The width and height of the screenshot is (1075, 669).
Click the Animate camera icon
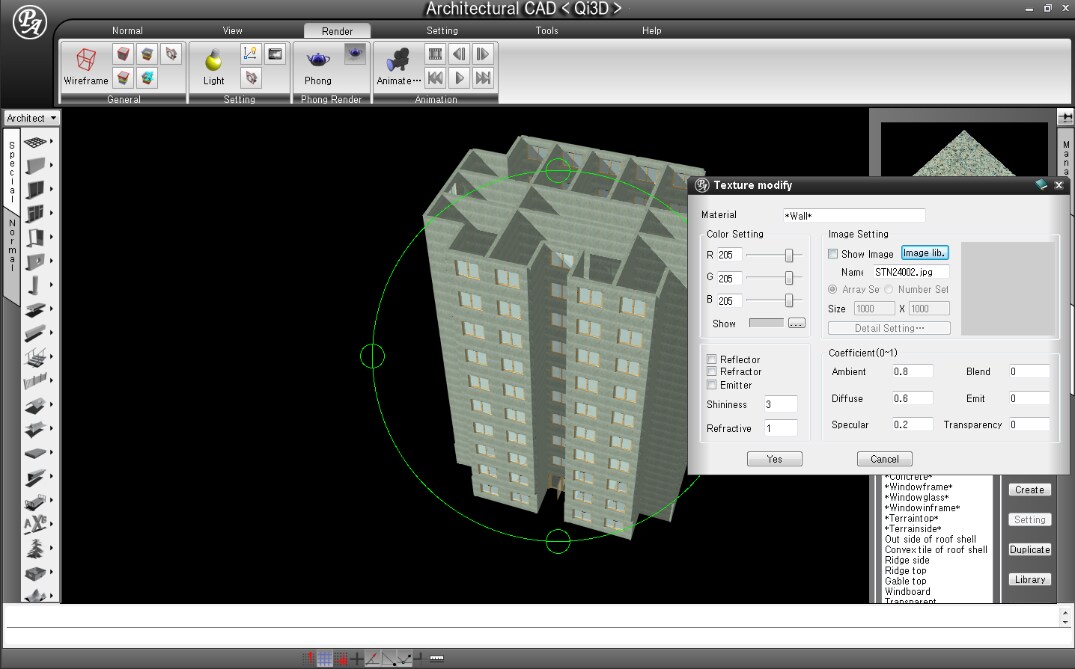(398, 62)
